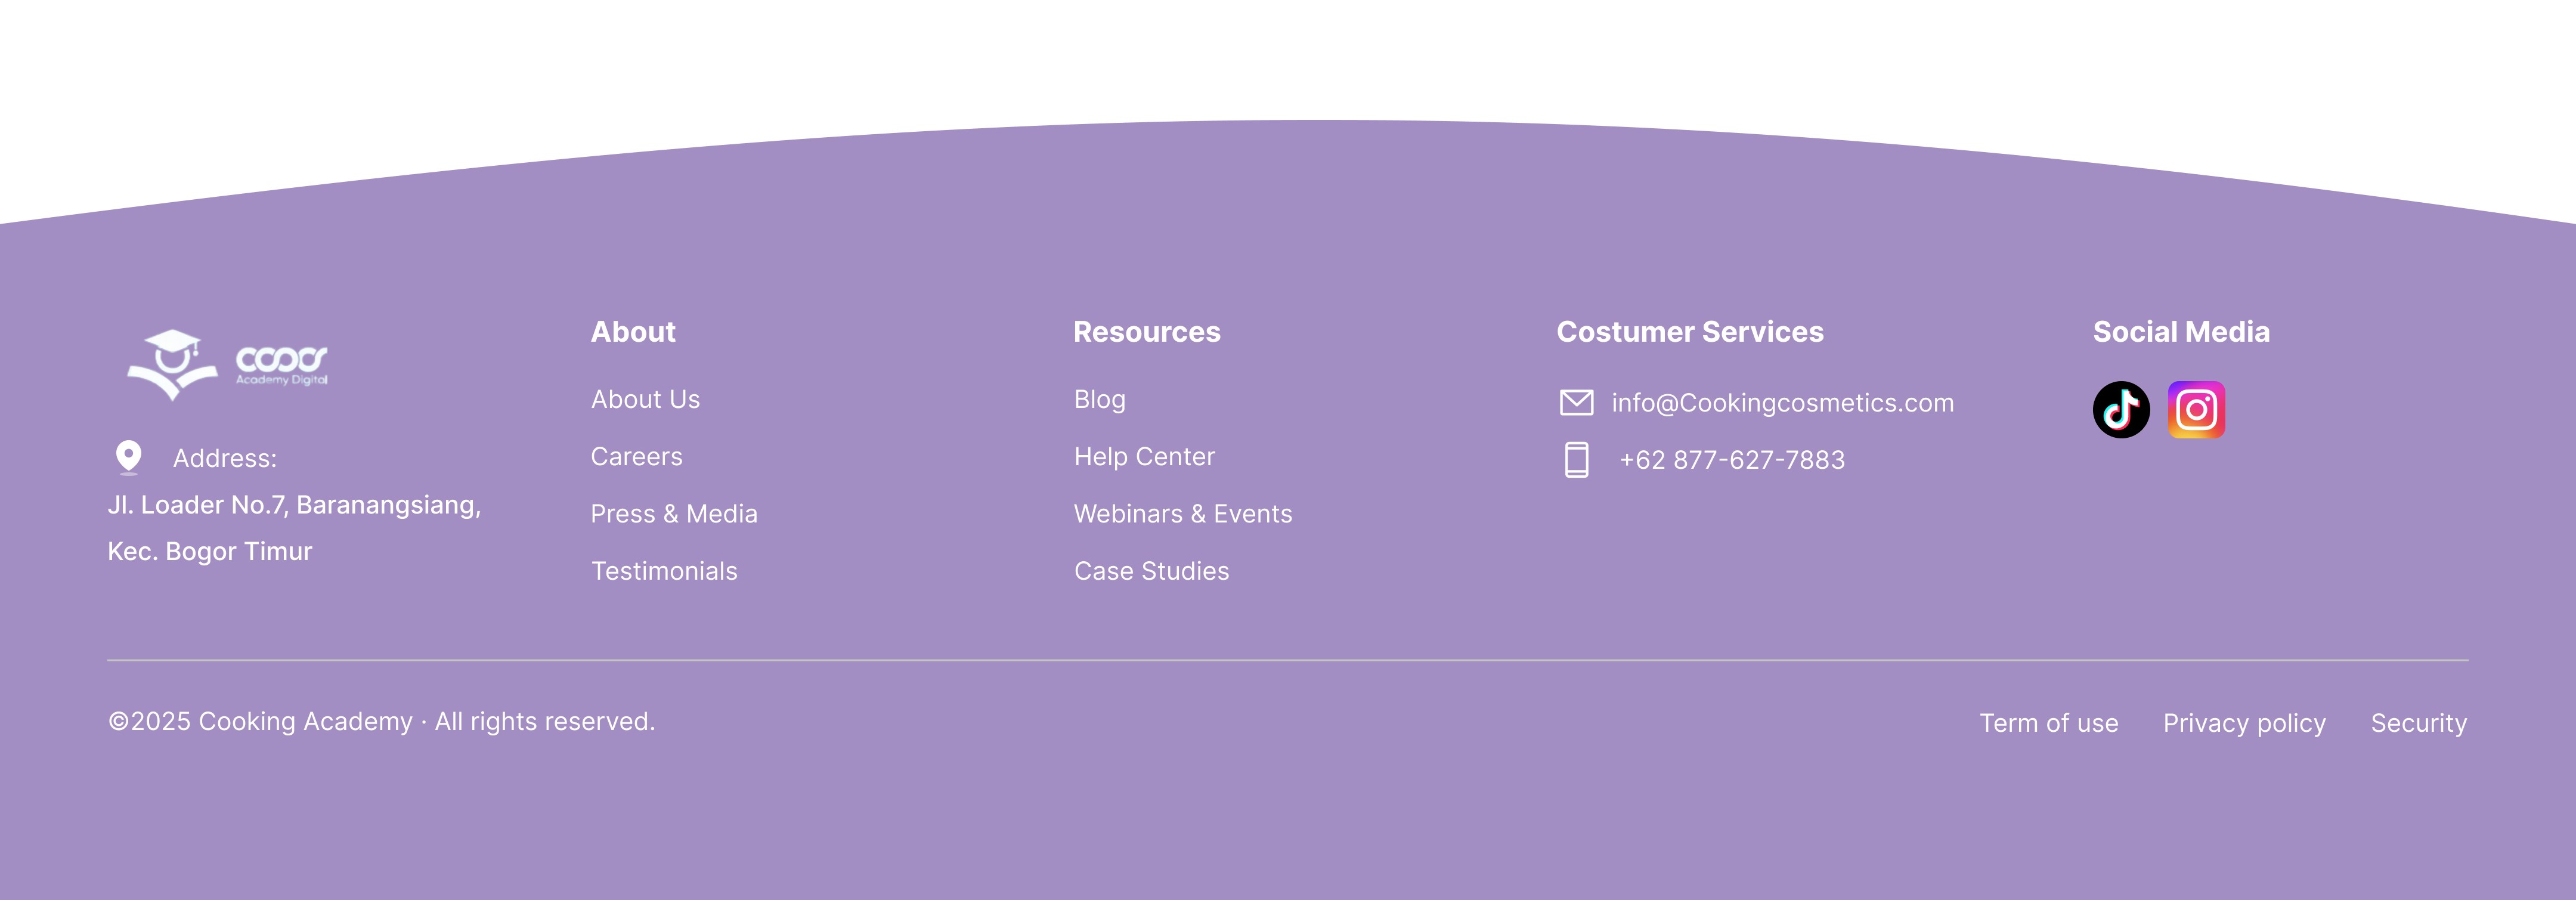Image resolution: width=2576 pixels, height=900 pixels.
Task: Open the Blog link
Action: pos(1099,400)
